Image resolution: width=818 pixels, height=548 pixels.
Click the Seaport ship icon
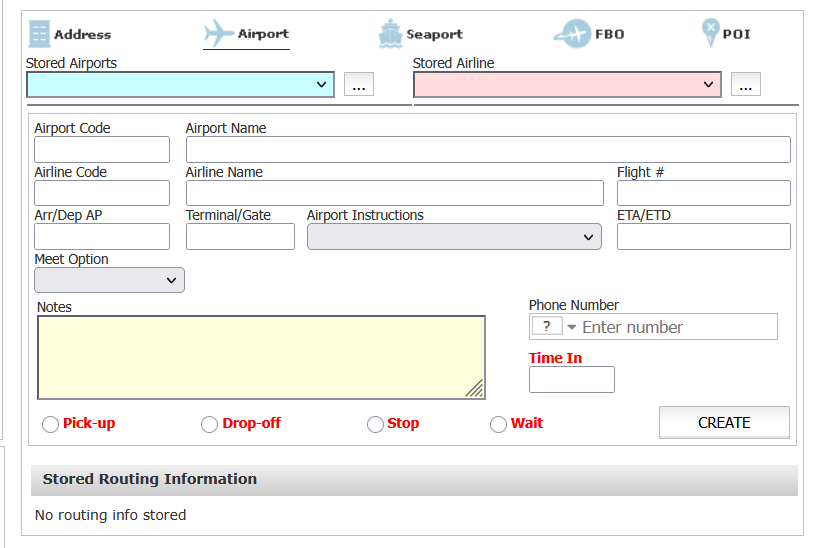(x=390, y=34)
